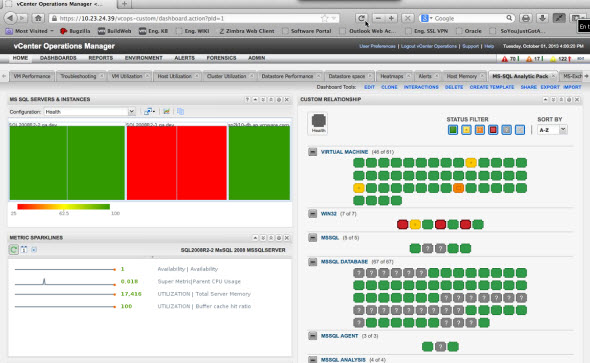Click the CREATE TEMPLATE link
This screenshot has width=590, height=363.
(x=492, y=87)
